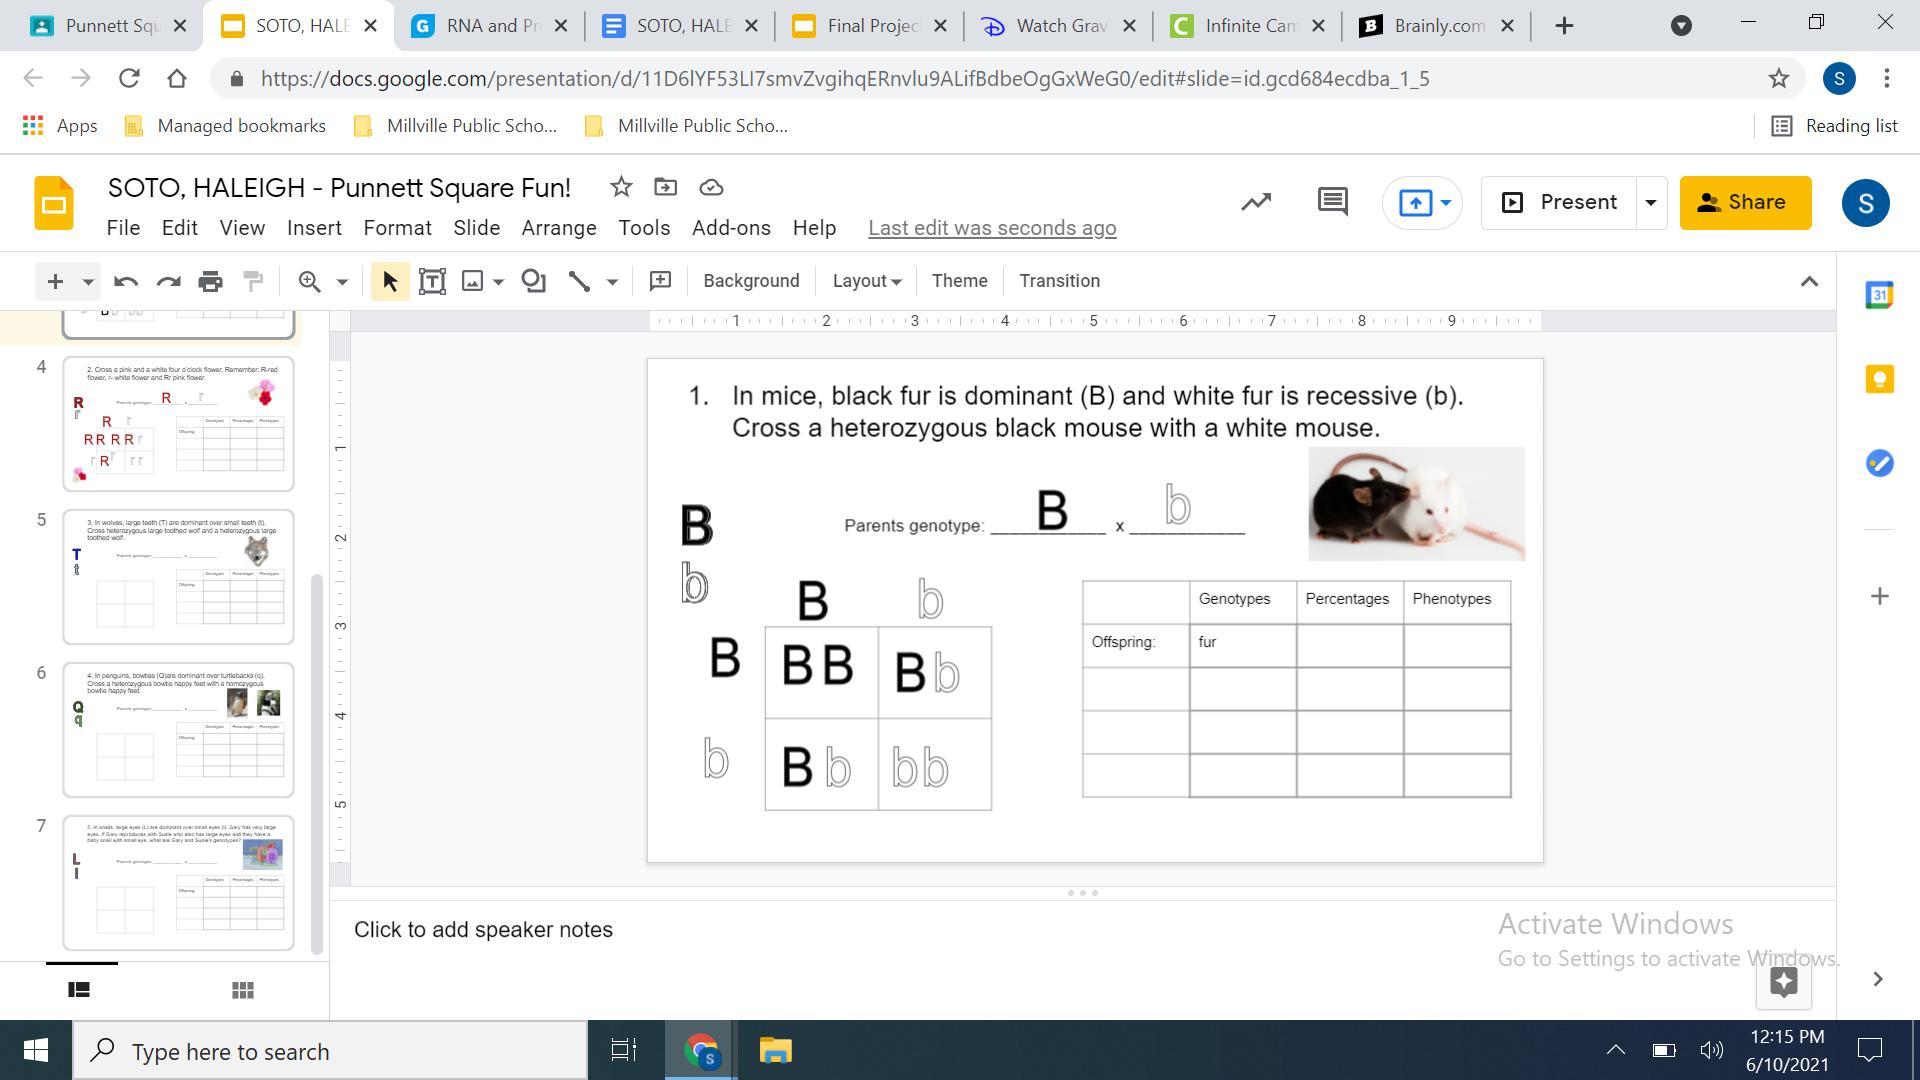Select the Line tool
The width and height of the screenshot is (1920, 1080).
tap(579, 281)
